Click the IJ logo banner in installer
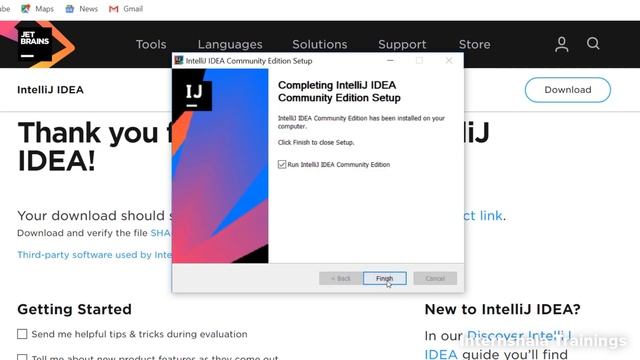The image size is (640, 360). pyautogui.click(x=220, y=166)
